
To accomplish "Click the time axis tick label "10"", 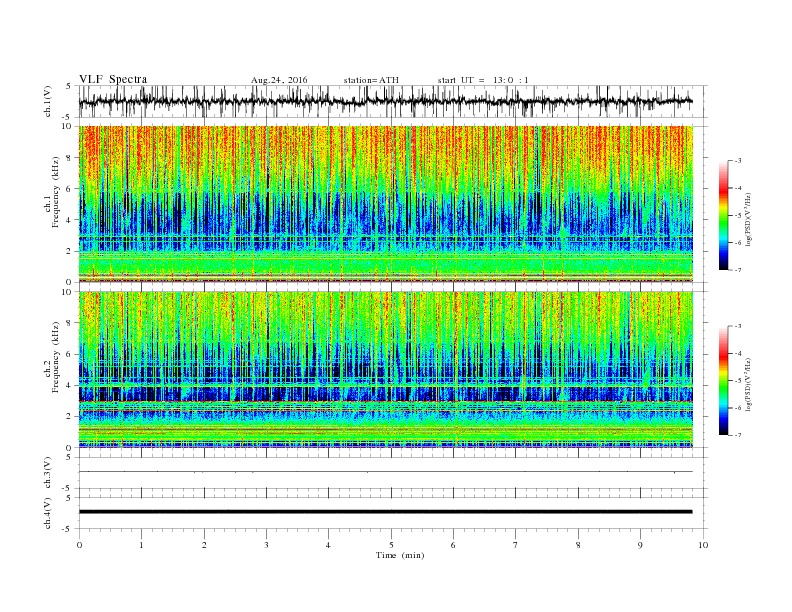I will [703, 545].
